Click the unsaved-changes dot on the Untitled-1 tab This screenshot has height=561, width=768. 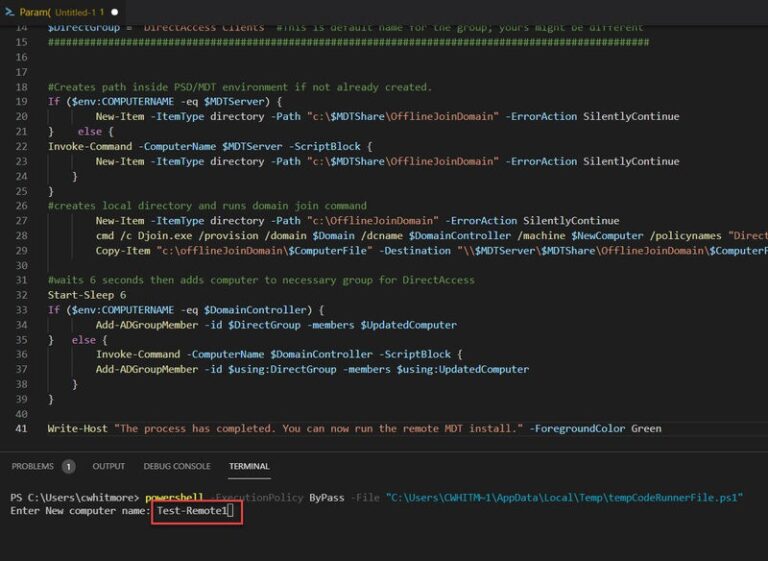click(x=115, y=11)
